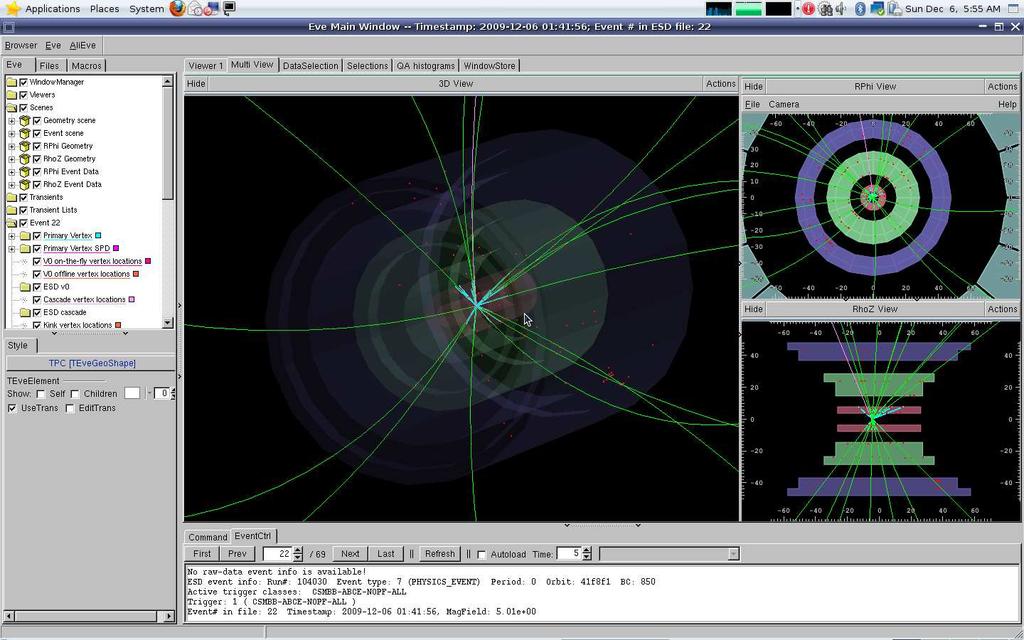This screenshot has width=1024, height=640.
Task: Open the Browser menu
Action: [x=21, y=46]
